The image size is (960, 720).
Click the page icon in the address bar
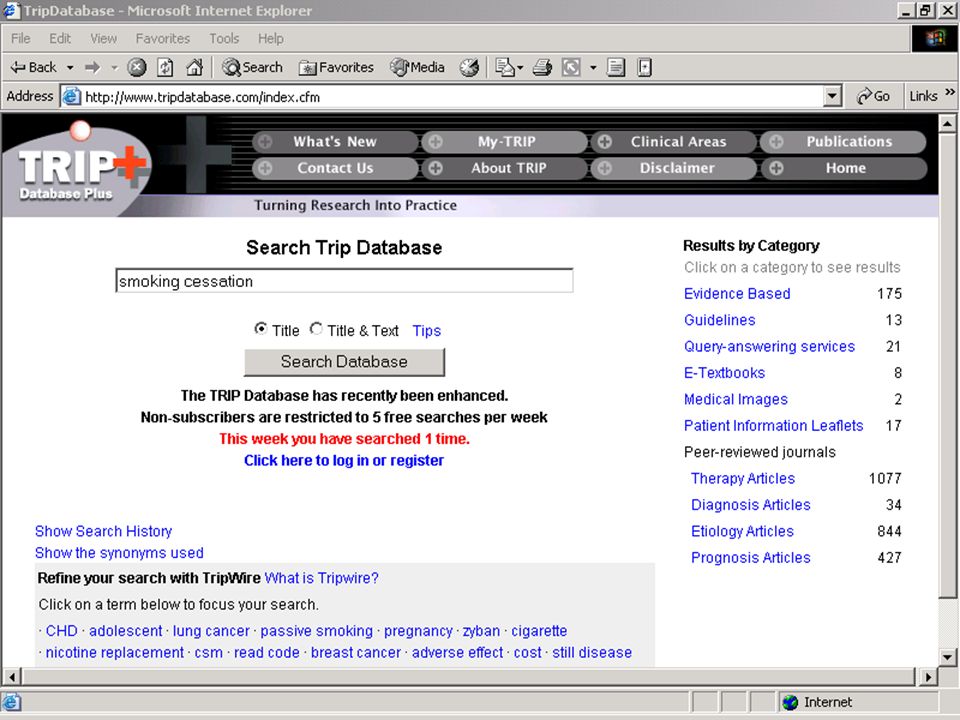tap(72, 97)
